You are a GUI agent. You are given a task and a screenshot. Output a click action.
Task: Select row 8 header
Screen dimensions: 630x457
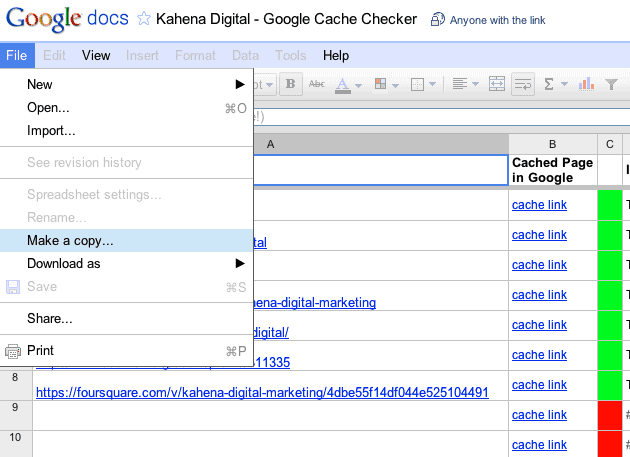click(16, 385)
